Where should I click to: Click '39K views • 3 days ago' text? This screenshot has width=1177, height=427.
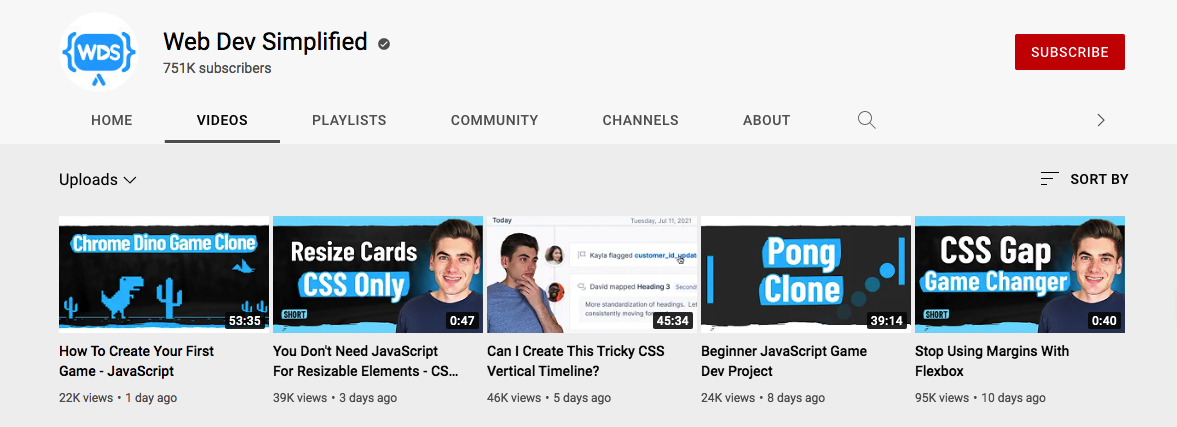coord(335,398)
